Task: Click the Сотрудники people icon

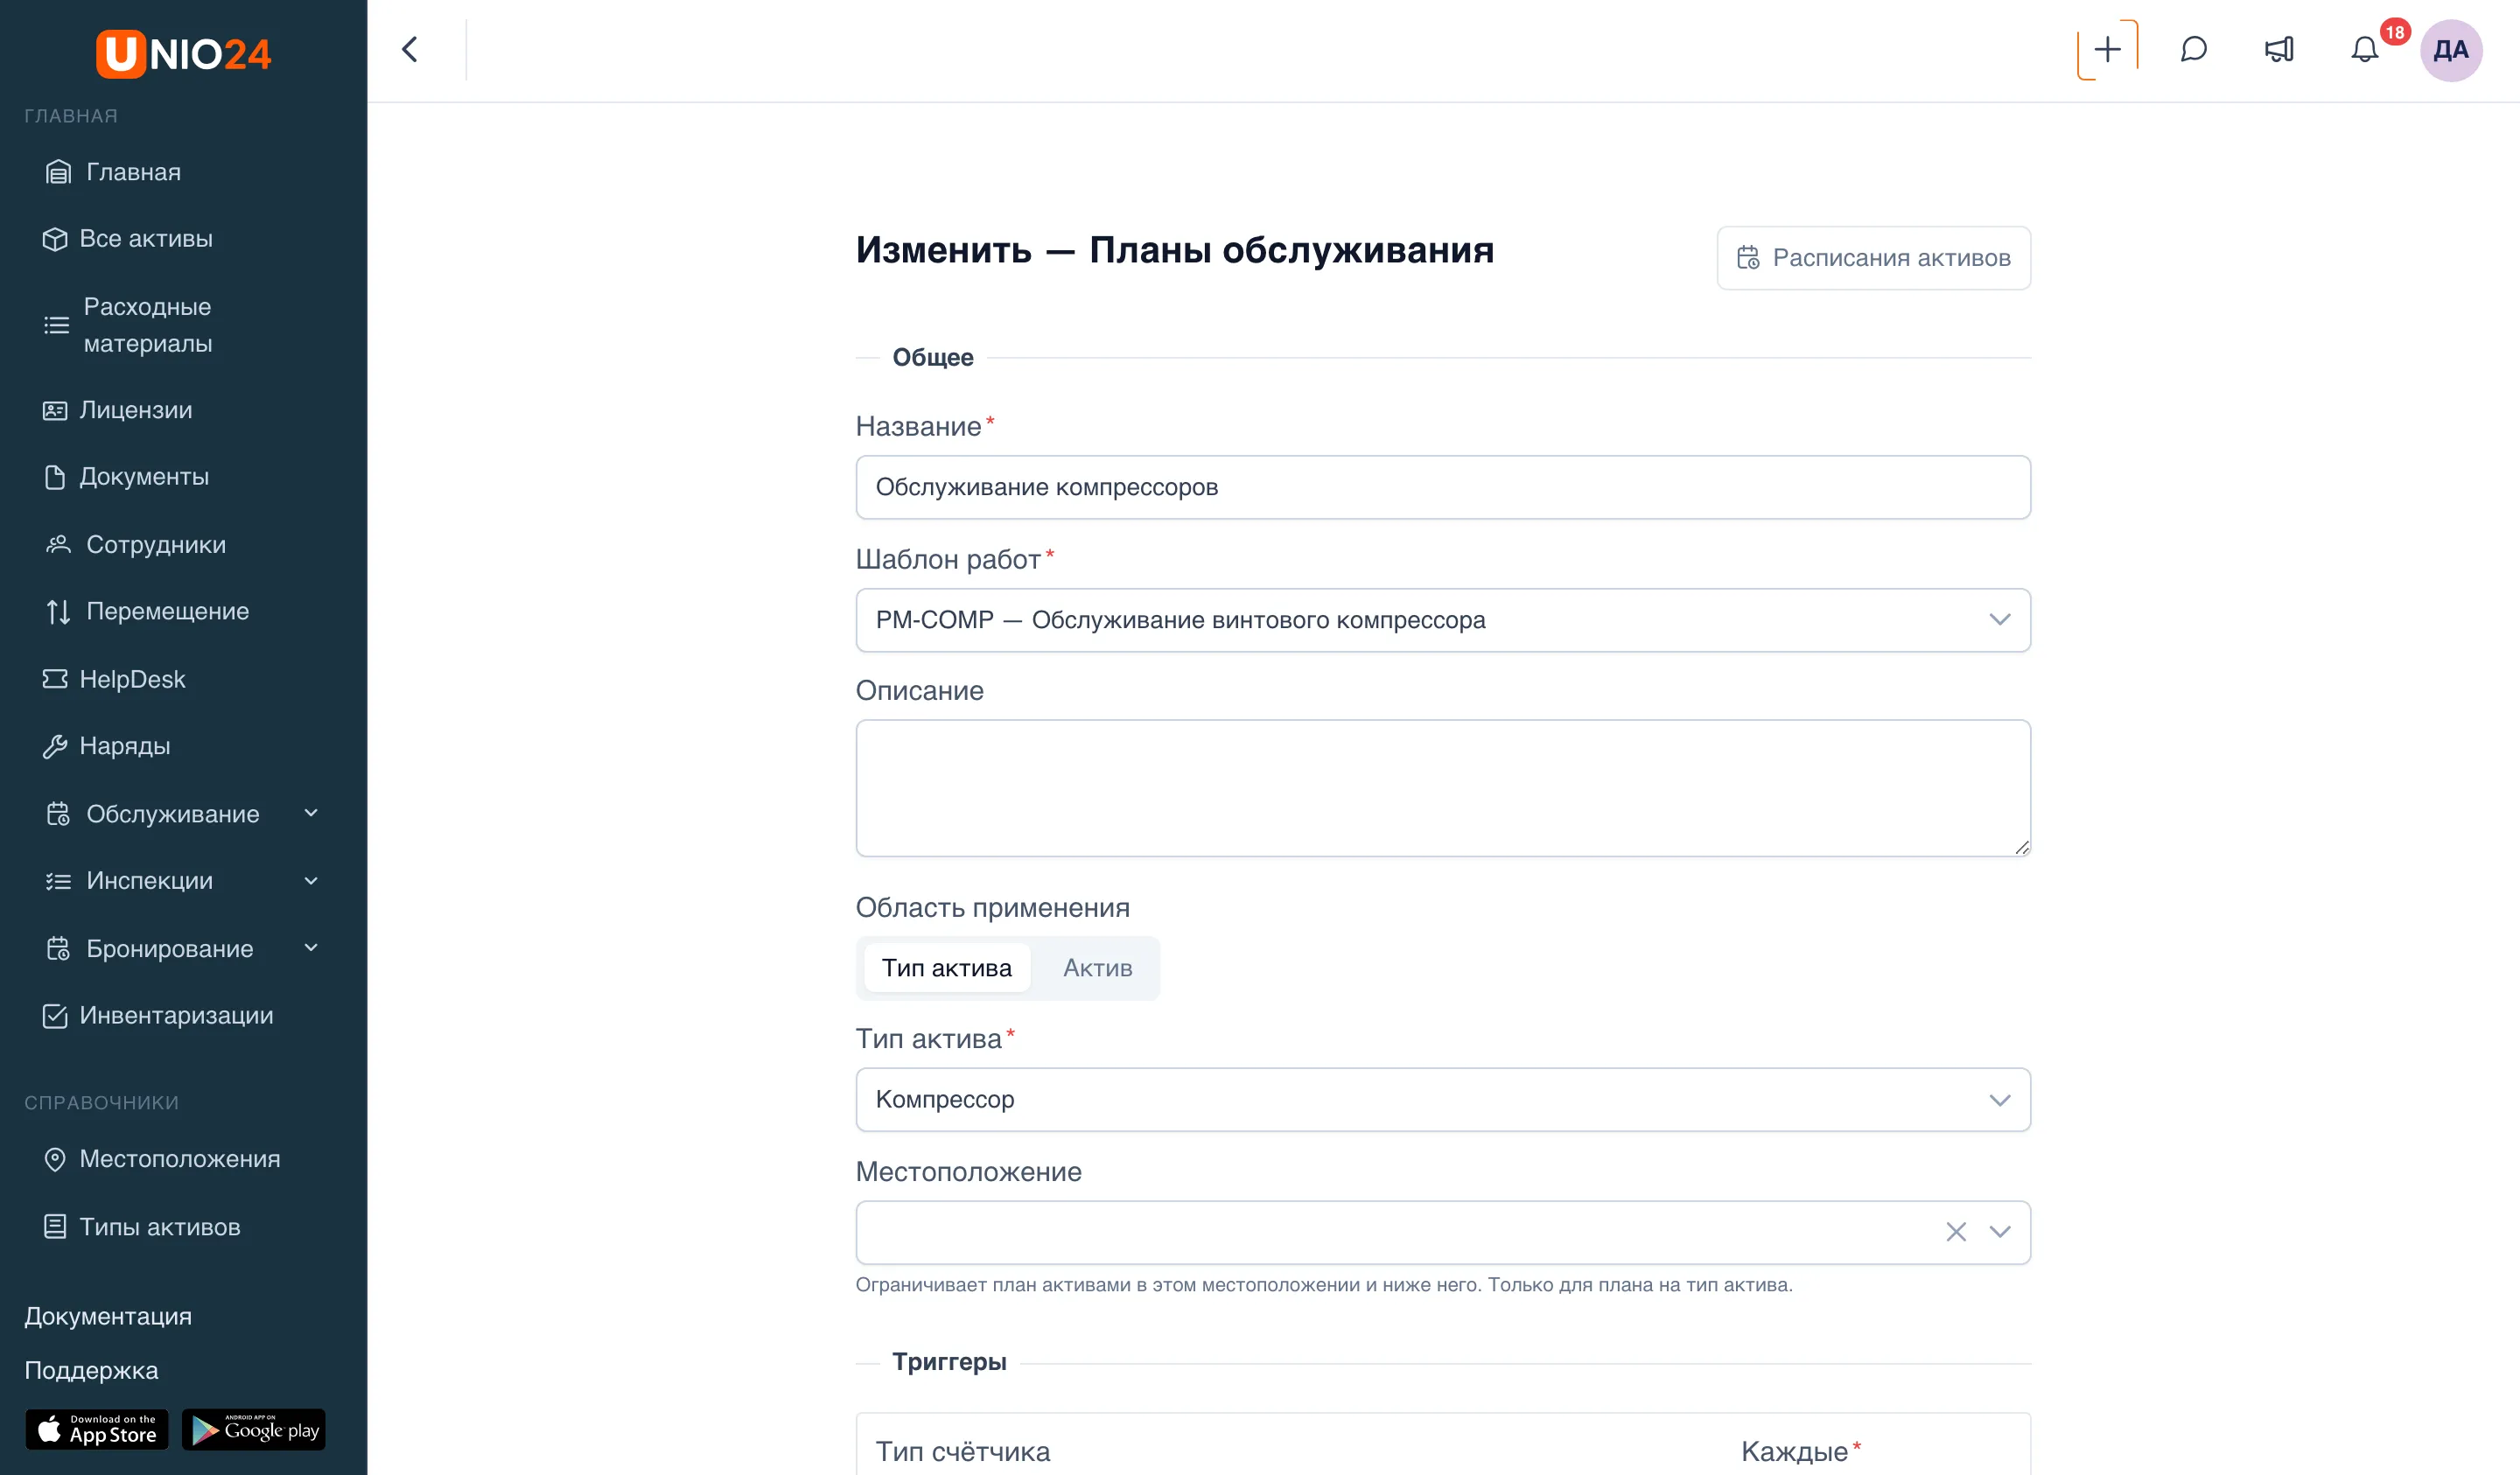Action: point(58,544)
